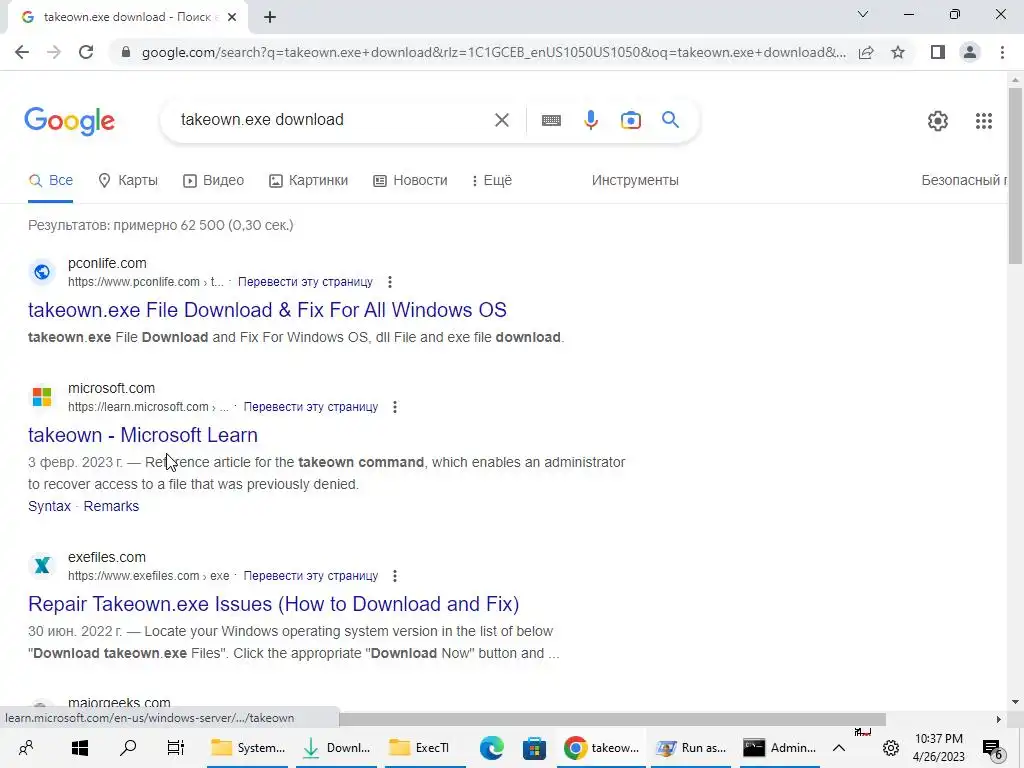Screen dimensions: 1024x768
Task: Switch to the Run as taskbar window
Action: tap(692, 748)
